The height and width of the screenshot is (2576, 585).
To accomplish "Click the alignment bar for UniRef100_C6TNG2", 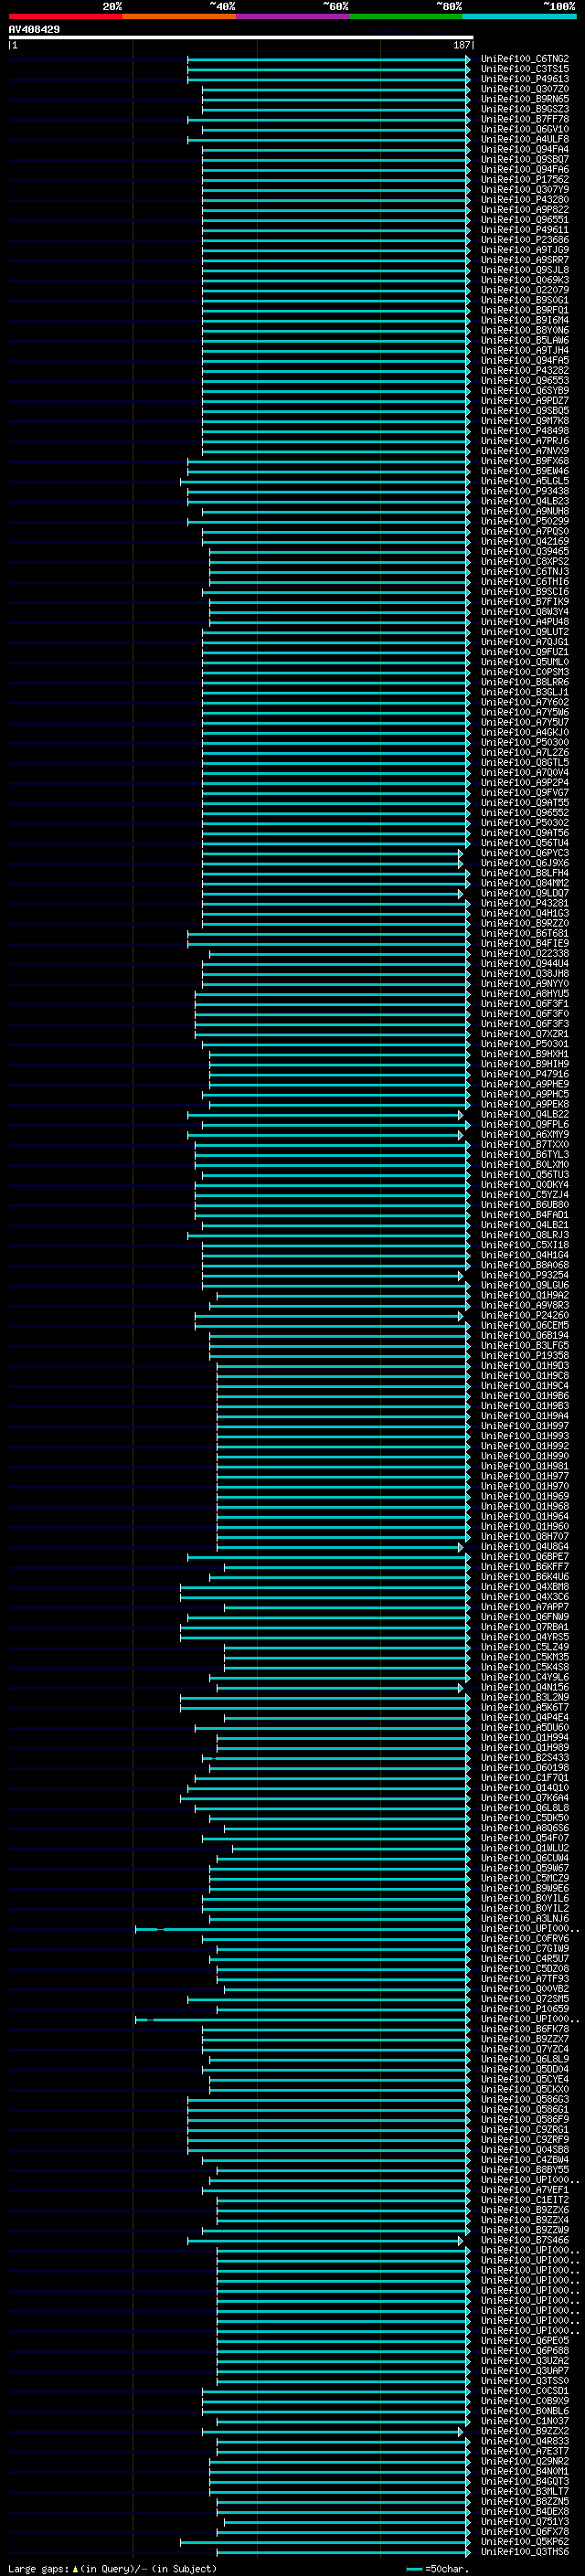I will (328, 59).
